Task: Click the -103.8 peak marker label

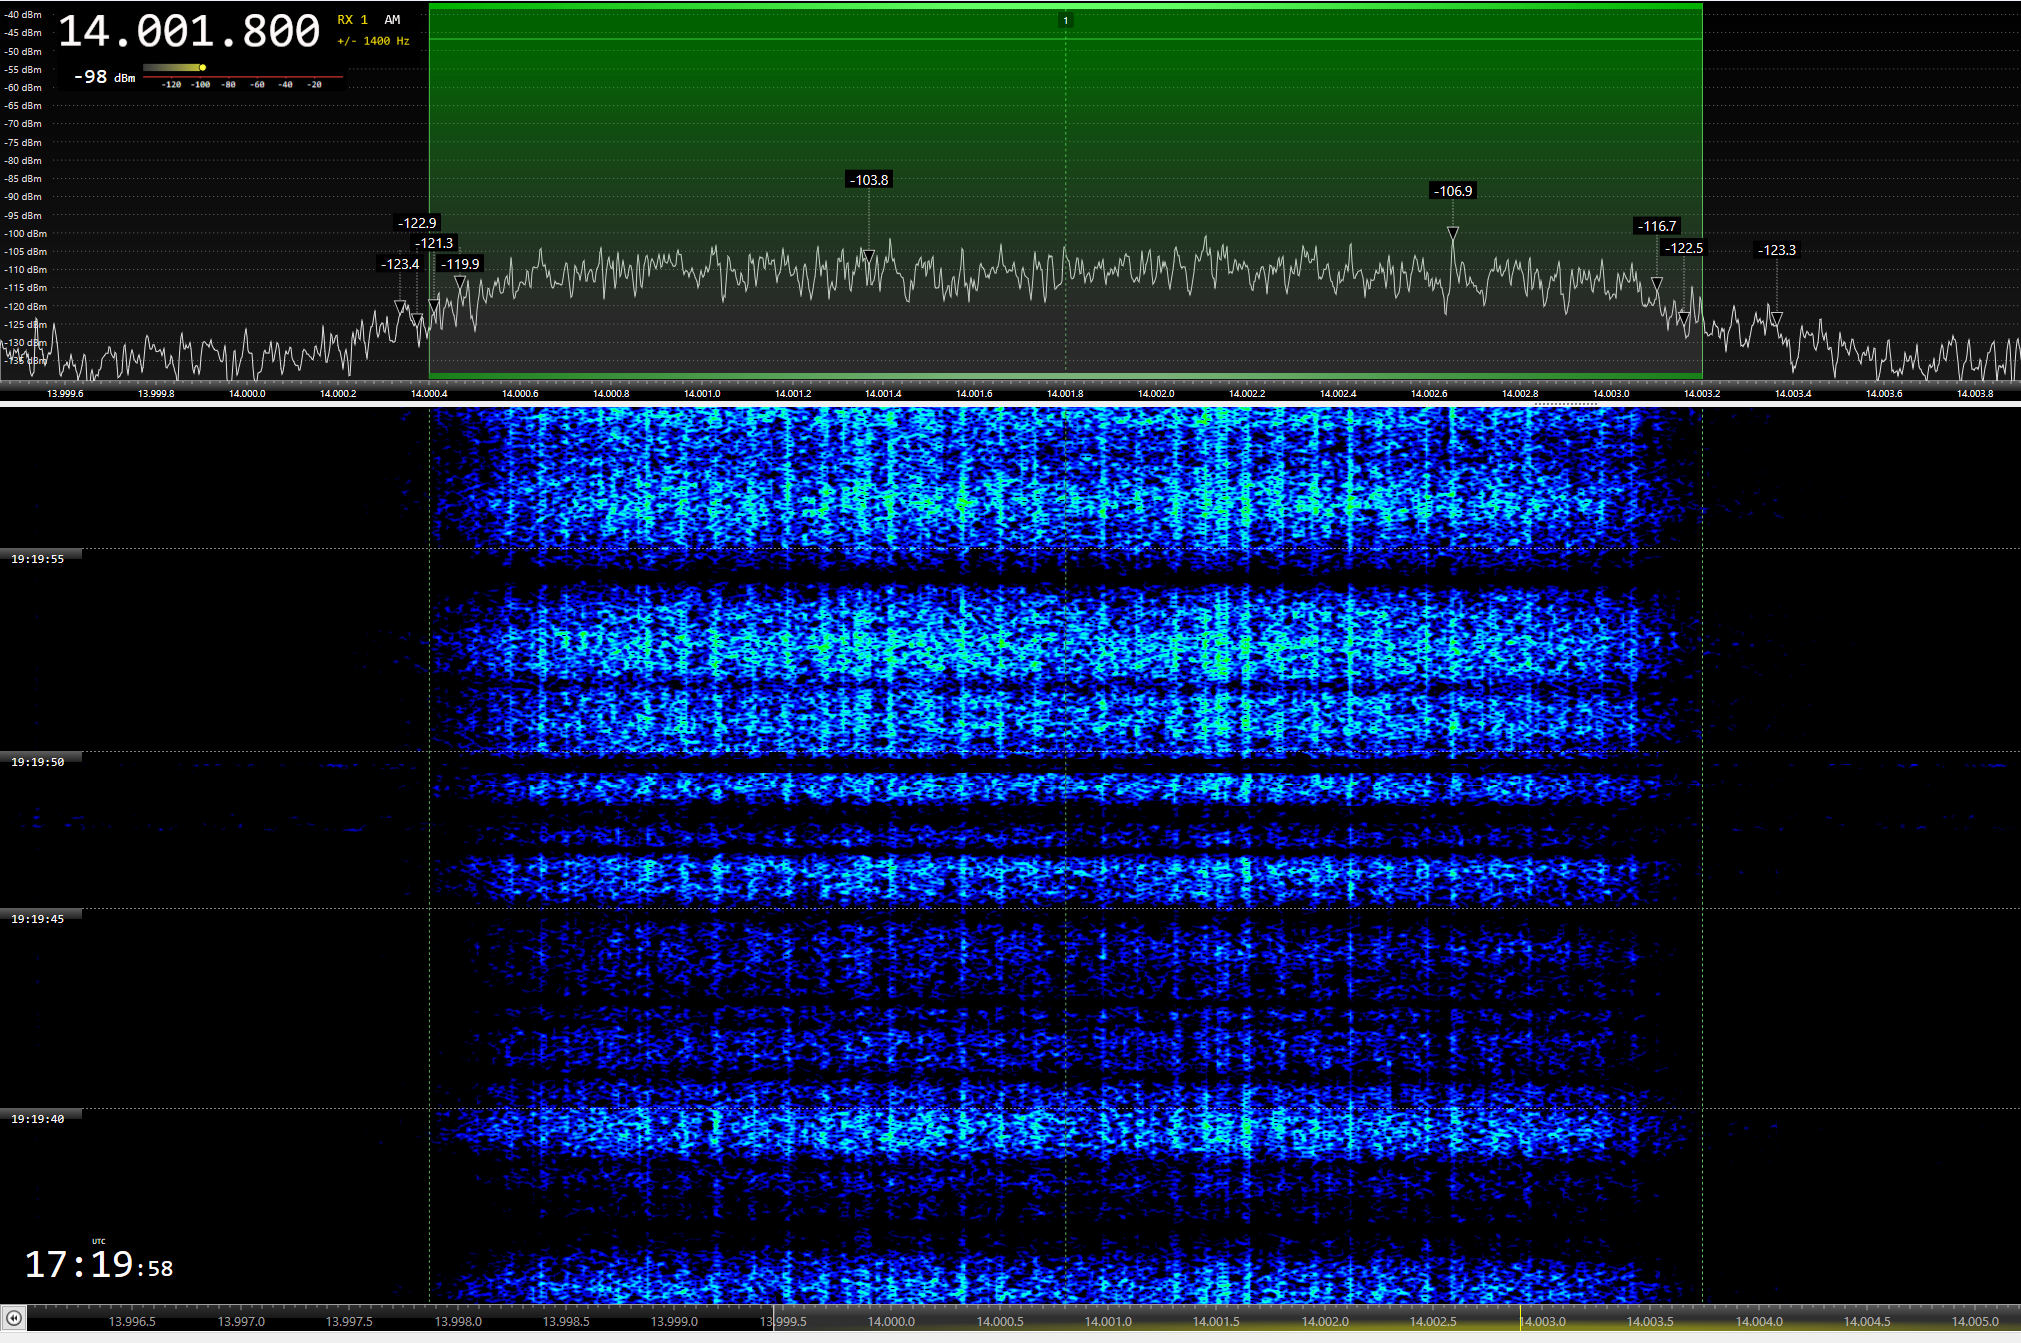Action: 868,180
